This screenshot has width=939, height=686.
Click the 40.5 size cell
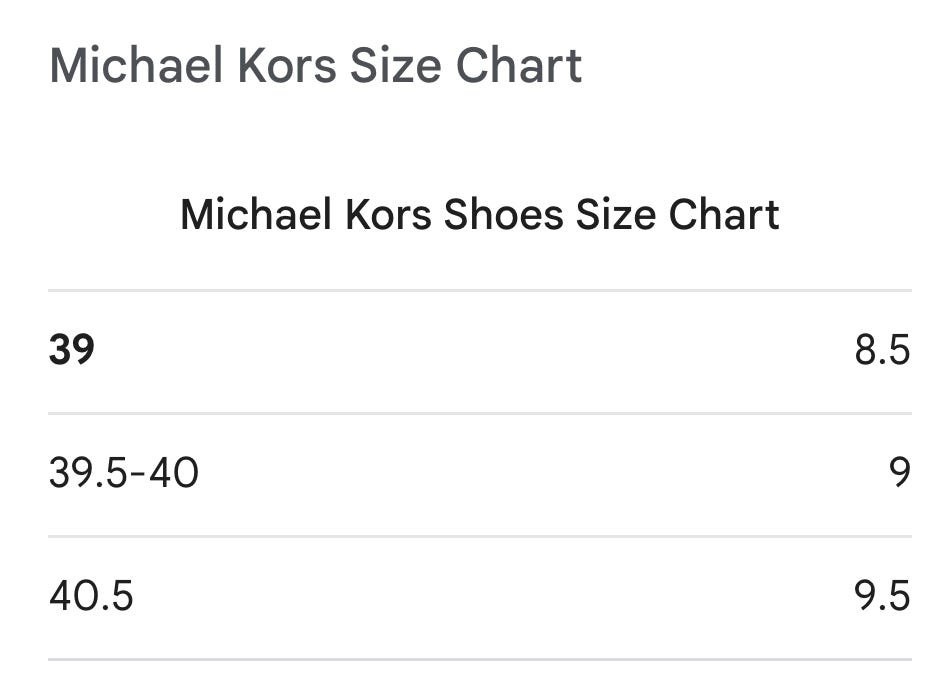[91, 596]
